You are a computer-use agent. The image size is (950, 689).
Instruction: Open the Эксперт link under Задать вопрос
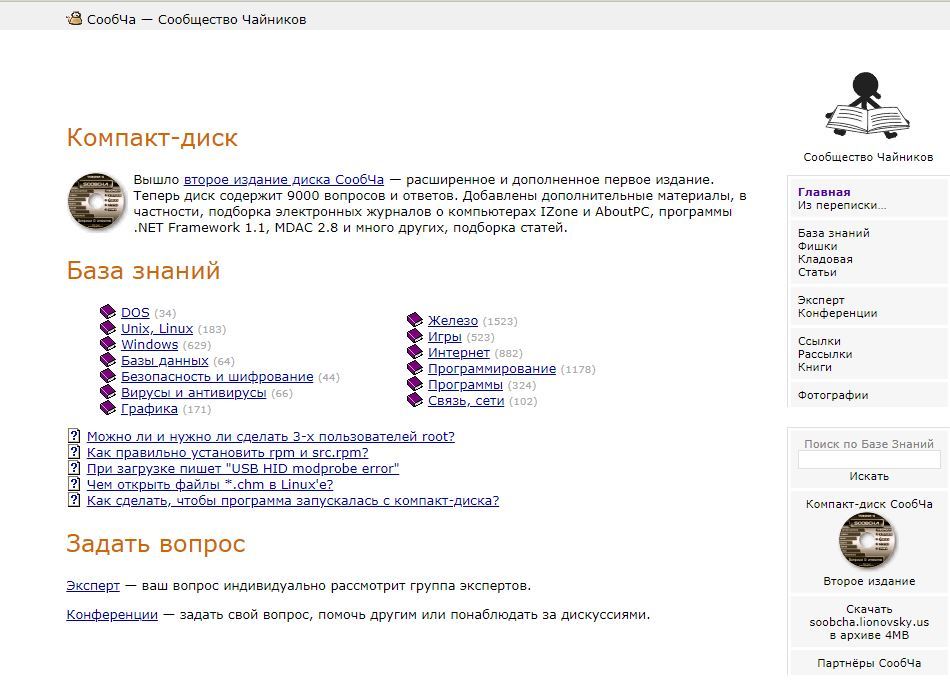[93, 585]
